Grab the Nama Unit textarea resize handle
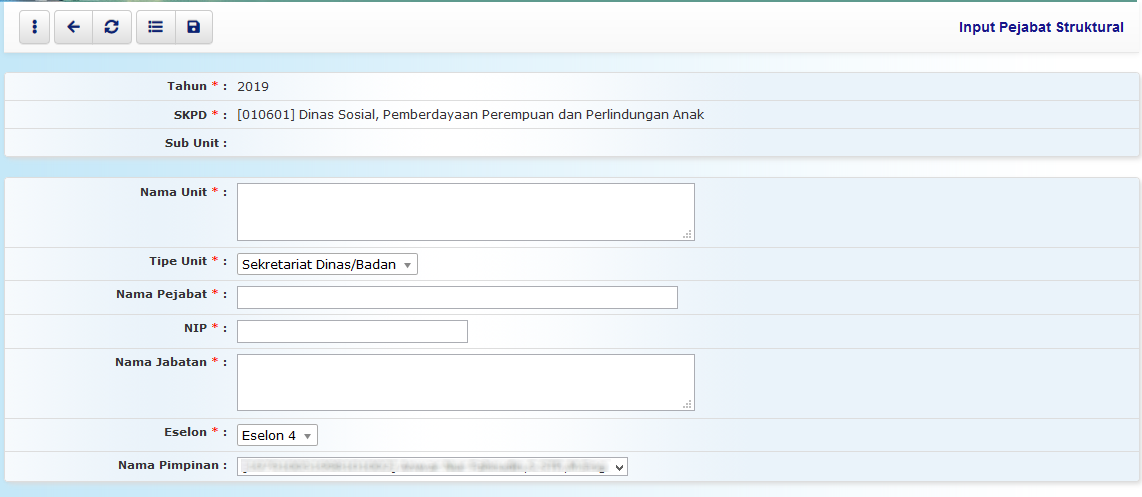The image size is (1142, 497). pos(687,234)
